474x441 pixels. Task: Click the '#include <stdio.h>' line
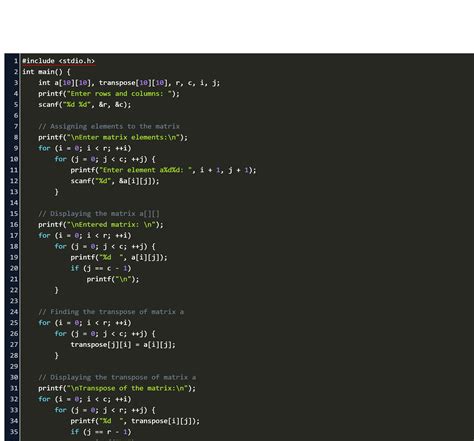pyautogui.click(x=58, y=61)
